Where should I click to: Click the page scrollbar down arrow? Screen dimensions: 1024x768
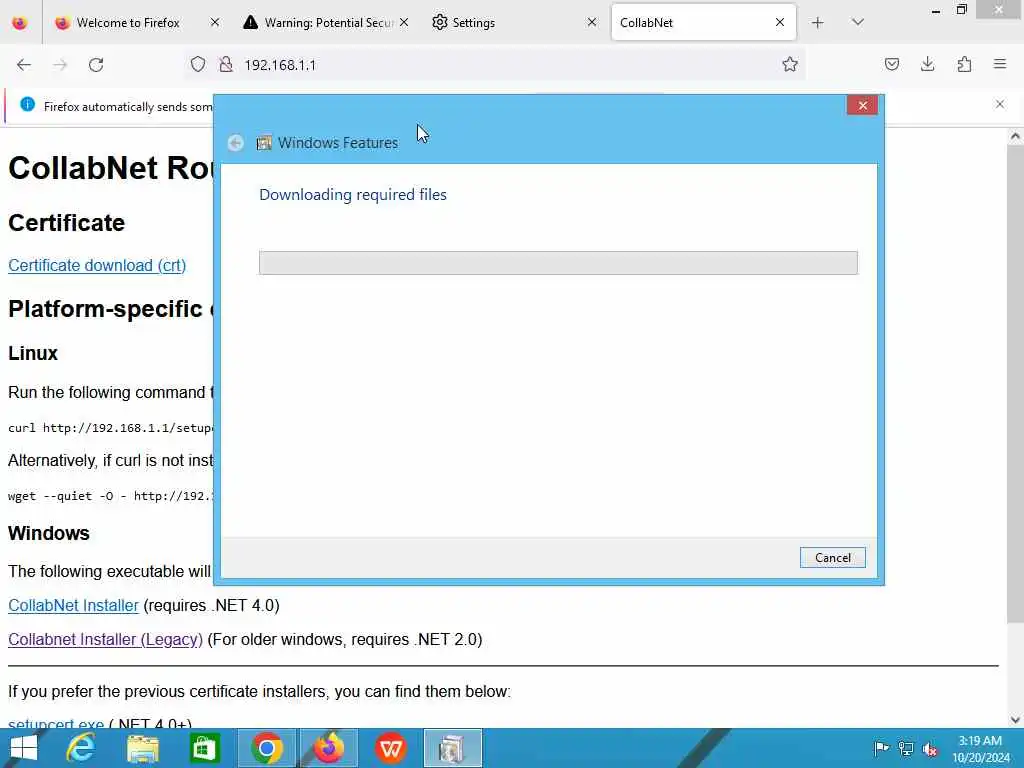pos(1015,720)
